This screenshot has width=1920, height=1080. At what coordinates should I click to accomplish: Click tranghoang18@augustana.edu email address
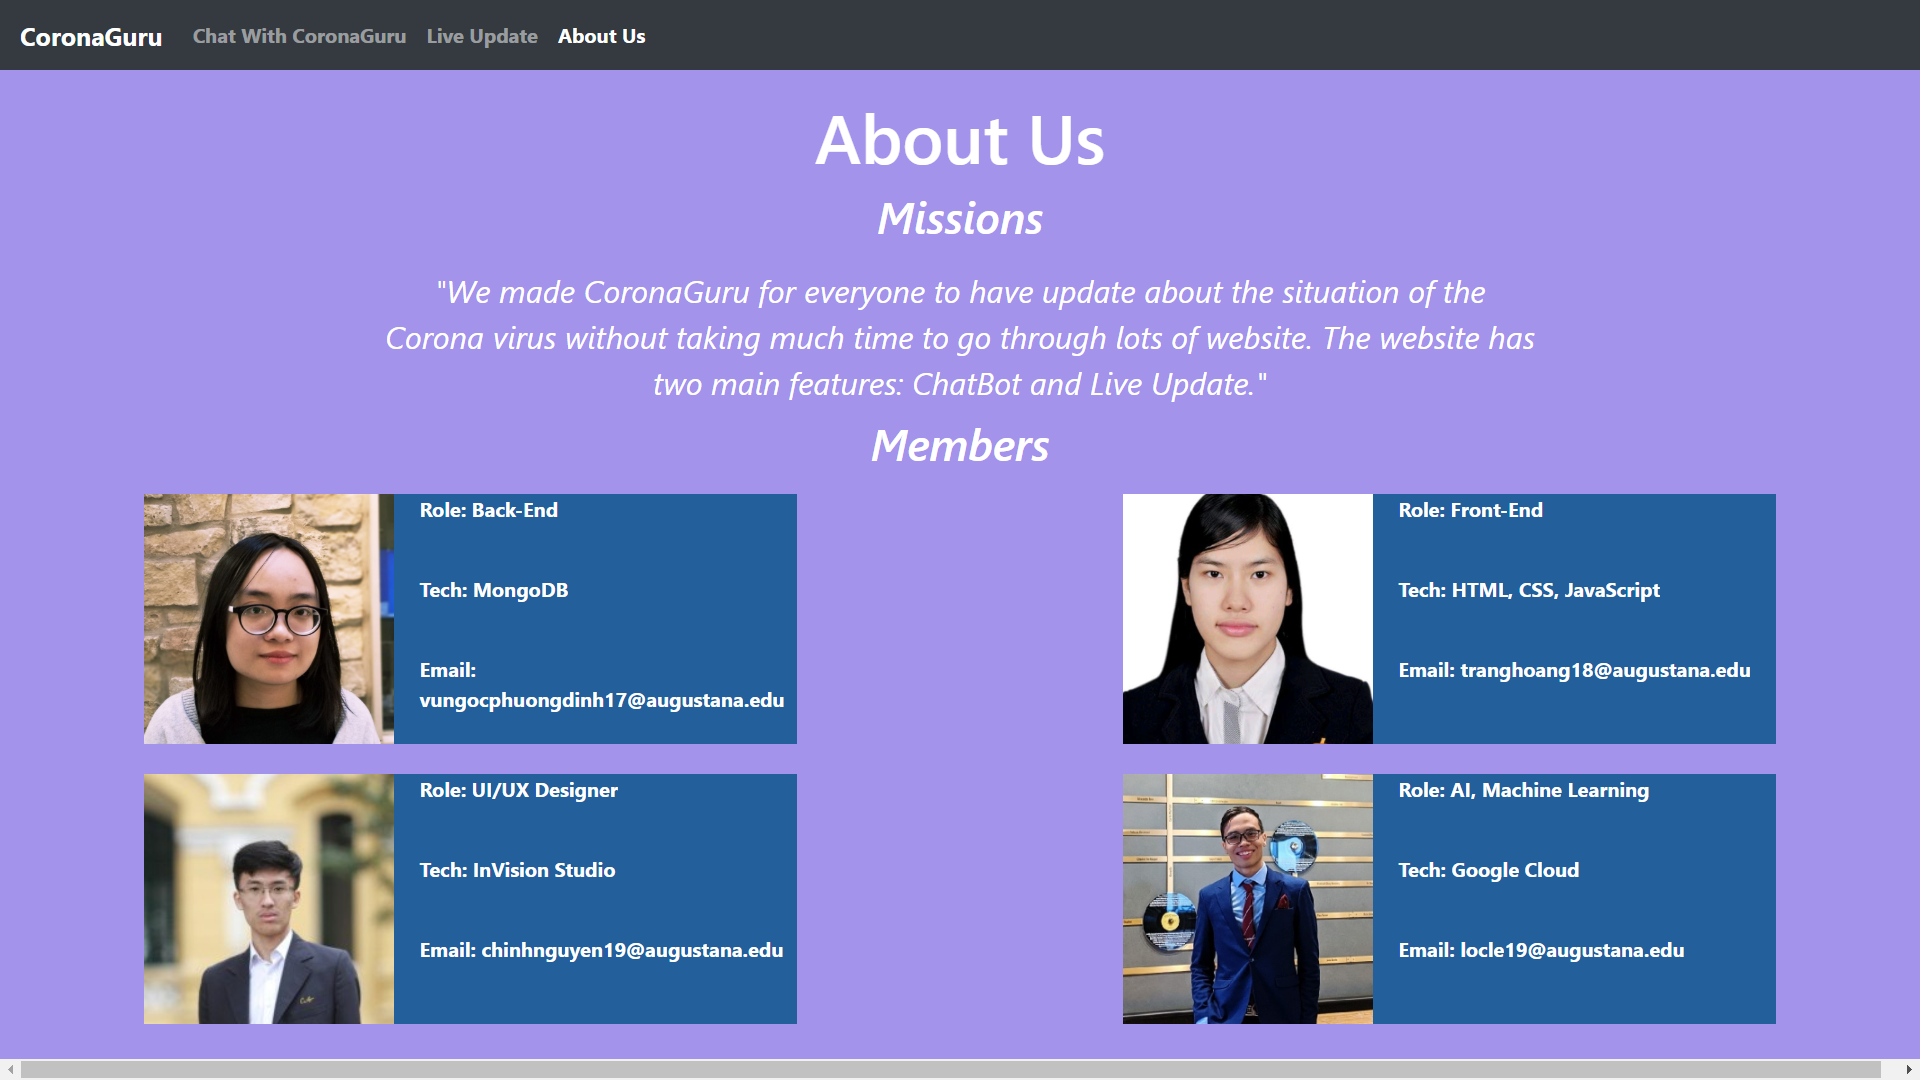(1604, 670)
